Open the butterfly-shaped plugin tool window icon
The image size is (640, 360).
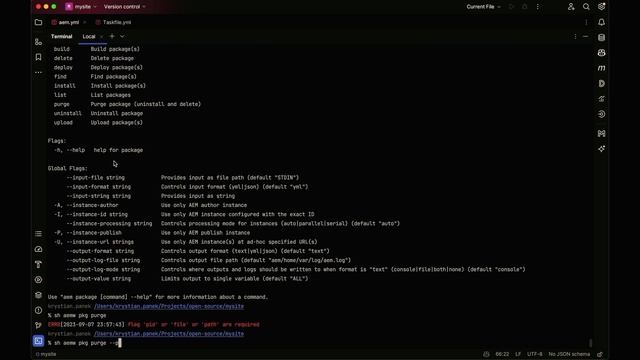coord(601,133)
